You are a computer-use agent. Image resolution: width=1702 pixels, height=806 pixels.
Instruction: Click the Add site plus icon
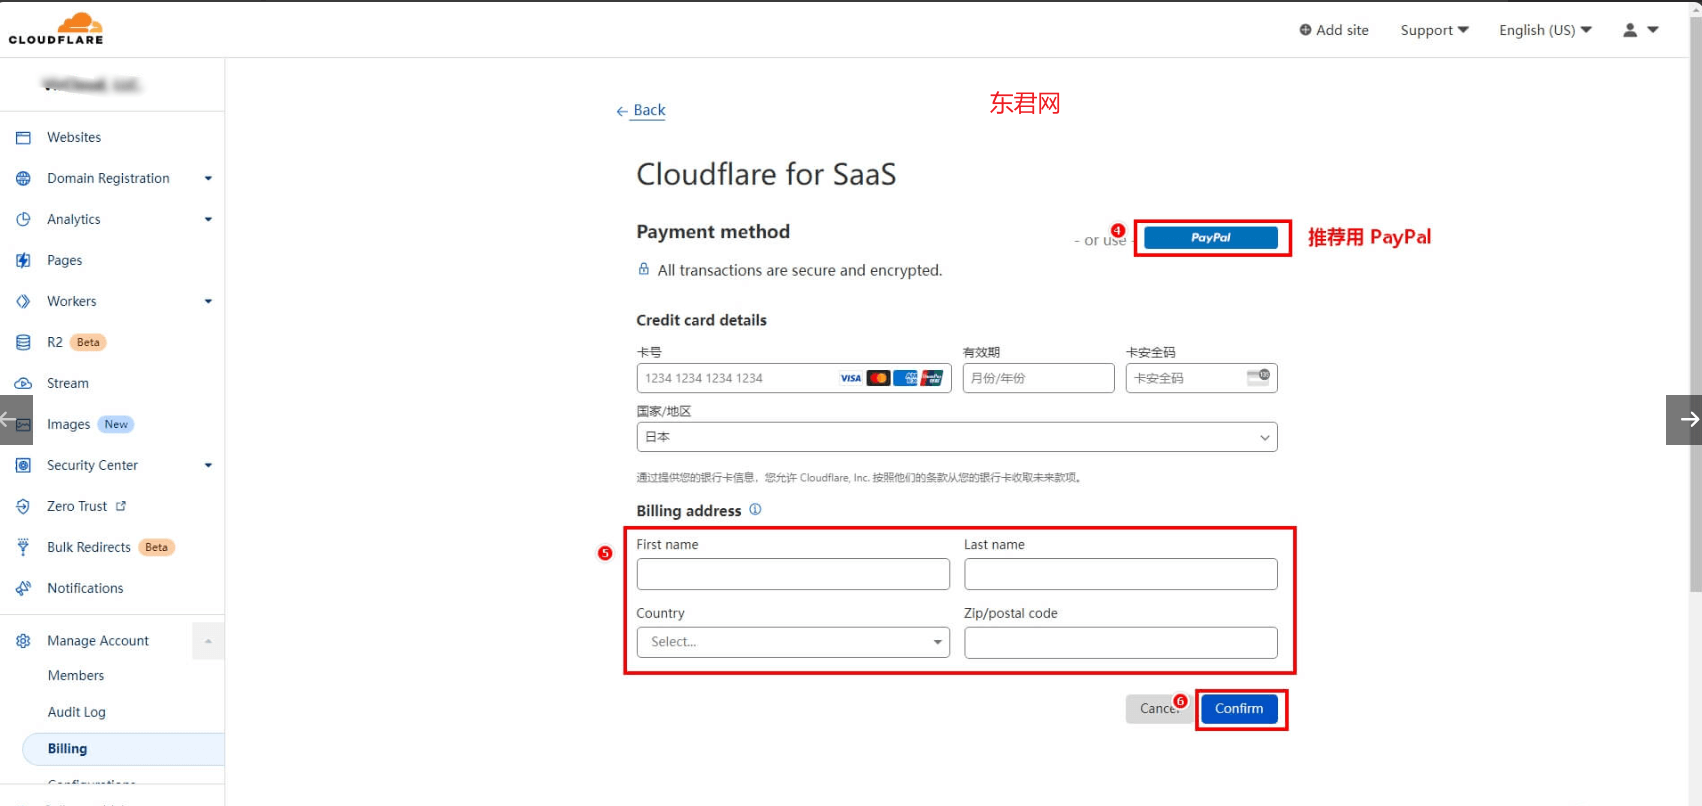pos(1305,30)
